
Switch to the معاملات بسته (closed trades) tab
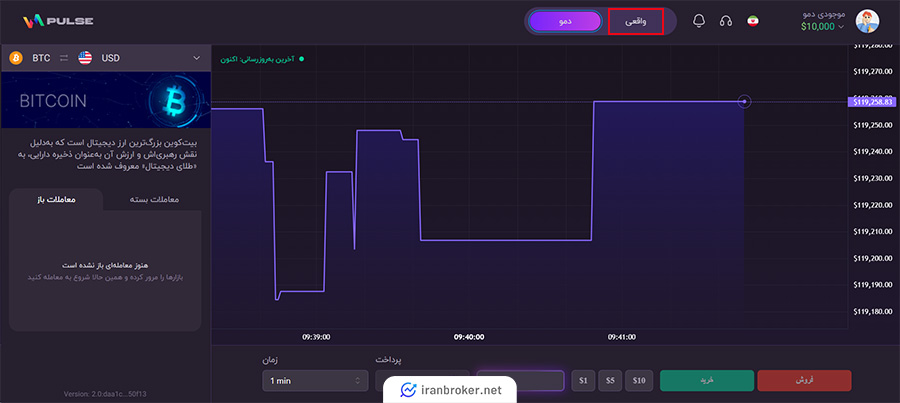(x=156, y=200)
